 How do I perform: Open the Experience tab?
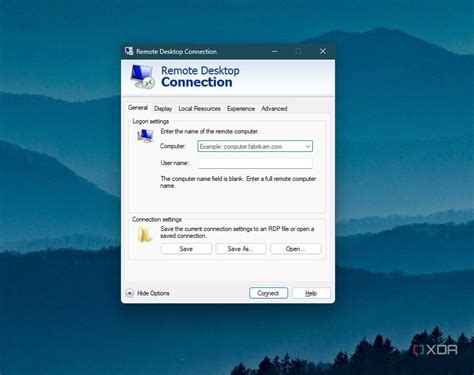click(x=241, y=109)
